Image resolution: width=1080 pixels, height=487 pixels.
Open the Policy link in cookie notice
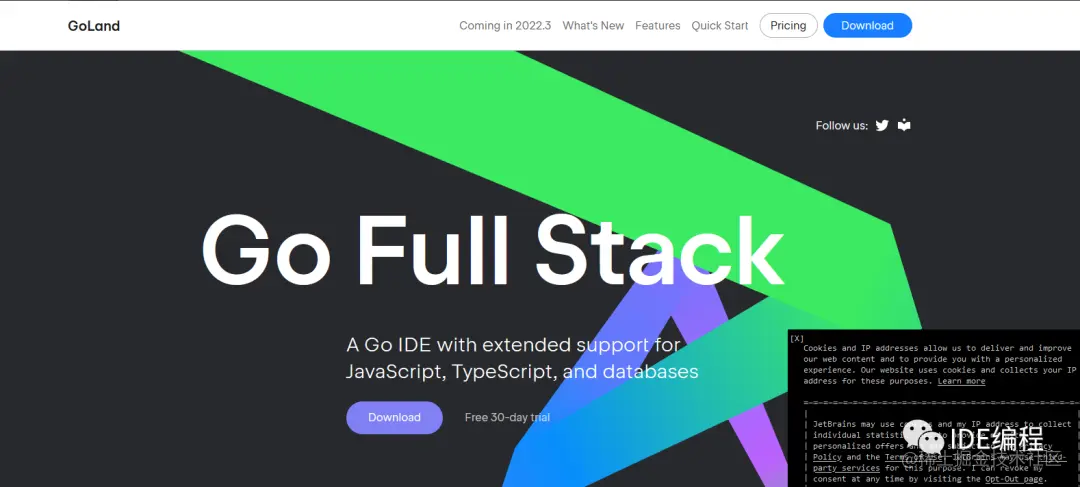(827, 457)
